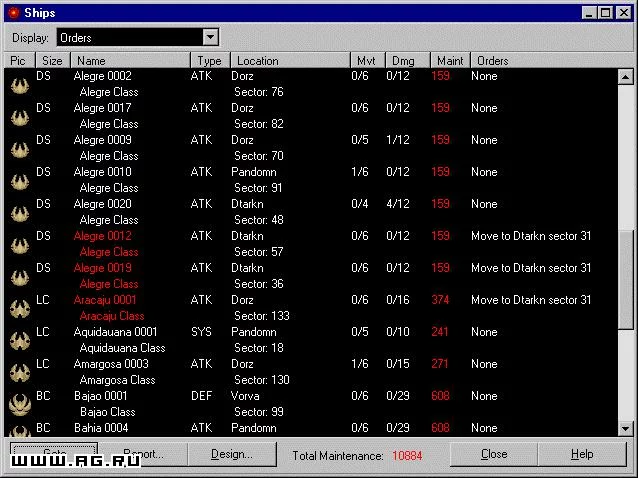
Task: Open the Help button
Action: [582, 454]
